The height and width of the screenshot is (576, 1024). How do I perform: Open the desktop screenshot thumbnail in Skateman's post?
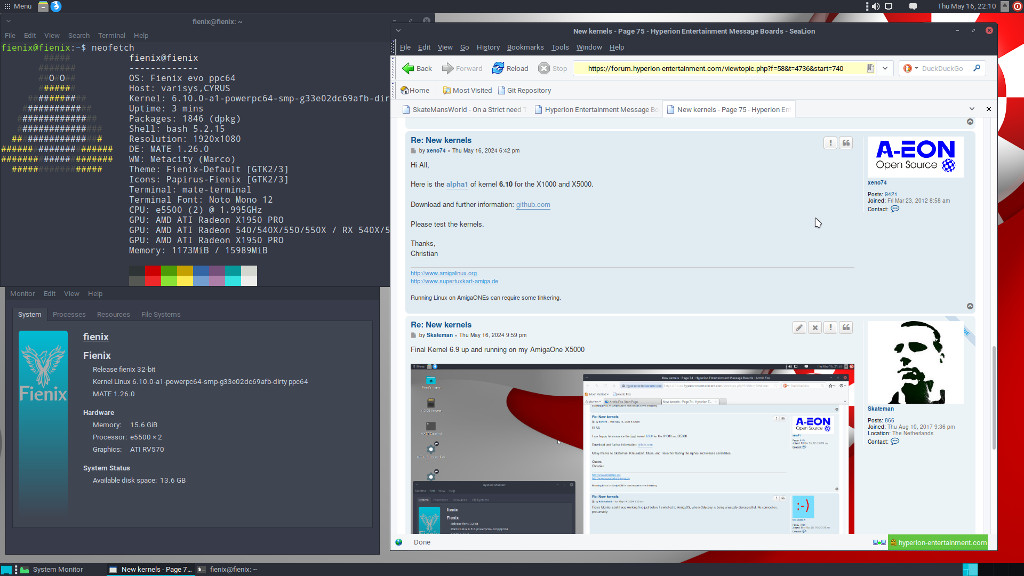click(x=632, y=449)
